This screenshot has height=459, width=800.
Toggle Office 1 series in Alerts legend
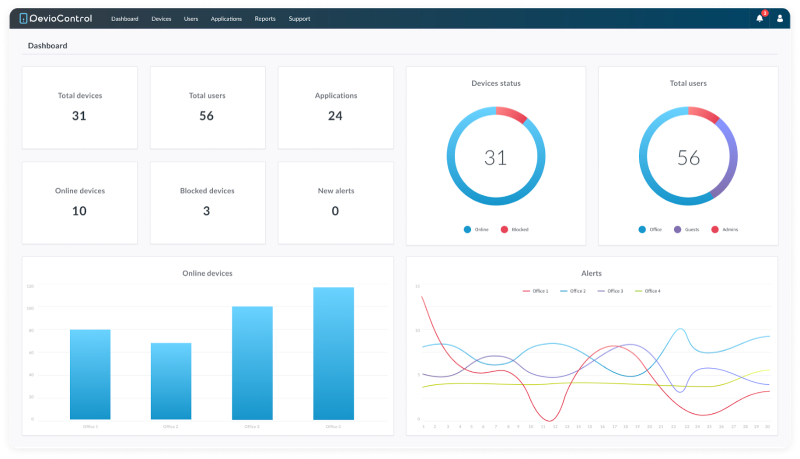click(x=535, y=291)
